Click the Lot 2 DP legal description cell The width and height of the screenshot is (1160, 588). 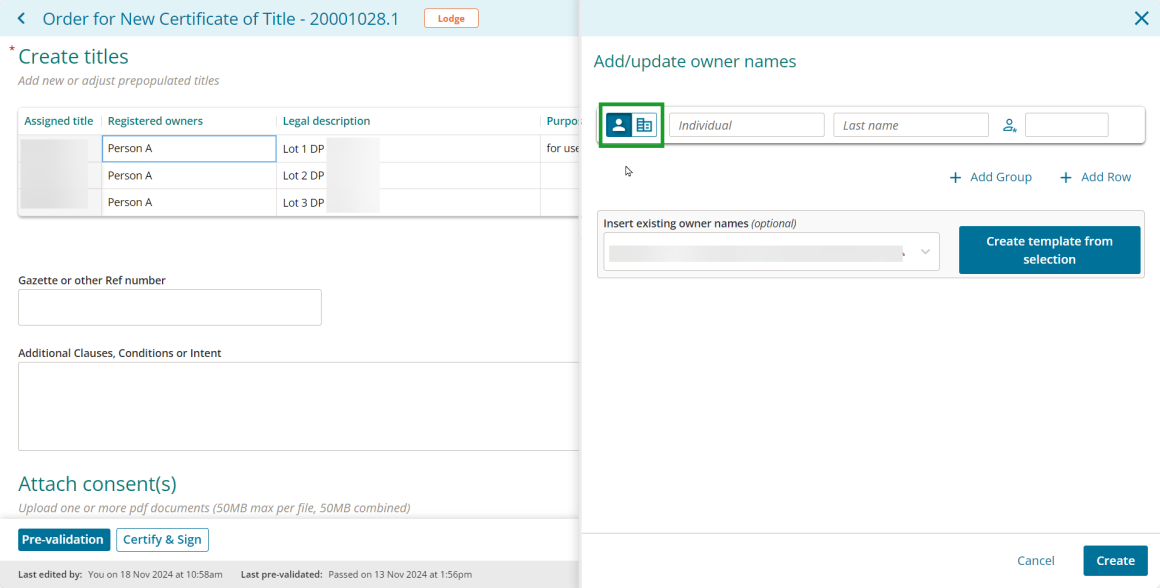(x=408, y=175)
